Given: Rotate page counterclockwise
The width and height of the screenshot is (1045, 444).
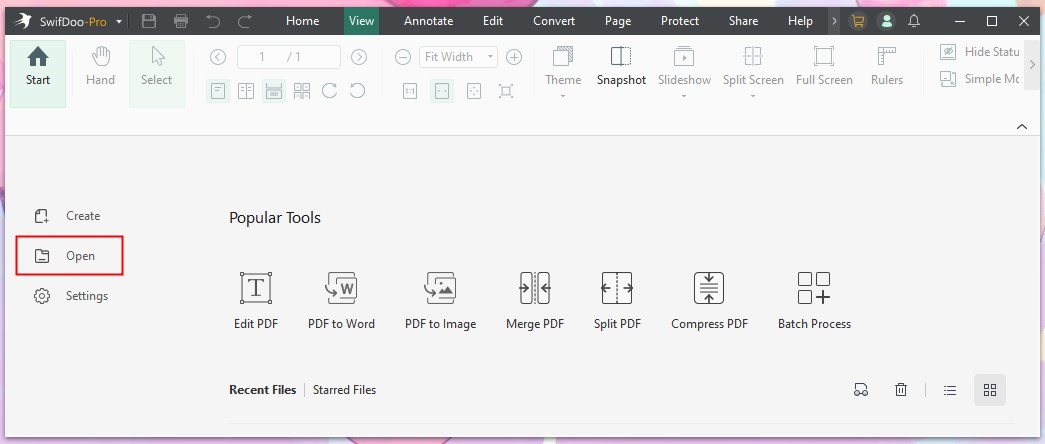Looking at the screenshot, I should click(x=357, y=91).
